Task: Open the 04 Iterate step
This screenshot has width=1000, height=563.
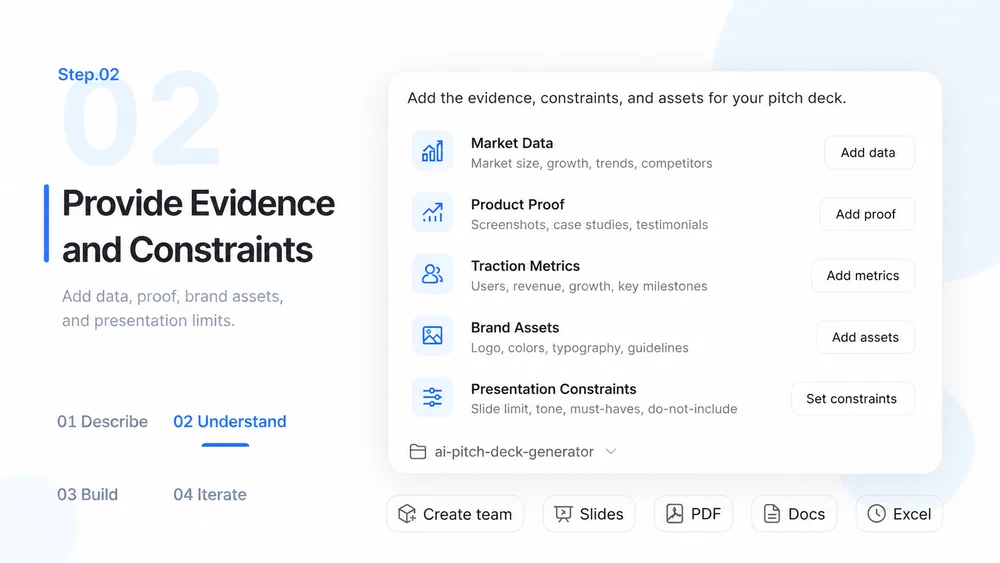Action: 210,494
